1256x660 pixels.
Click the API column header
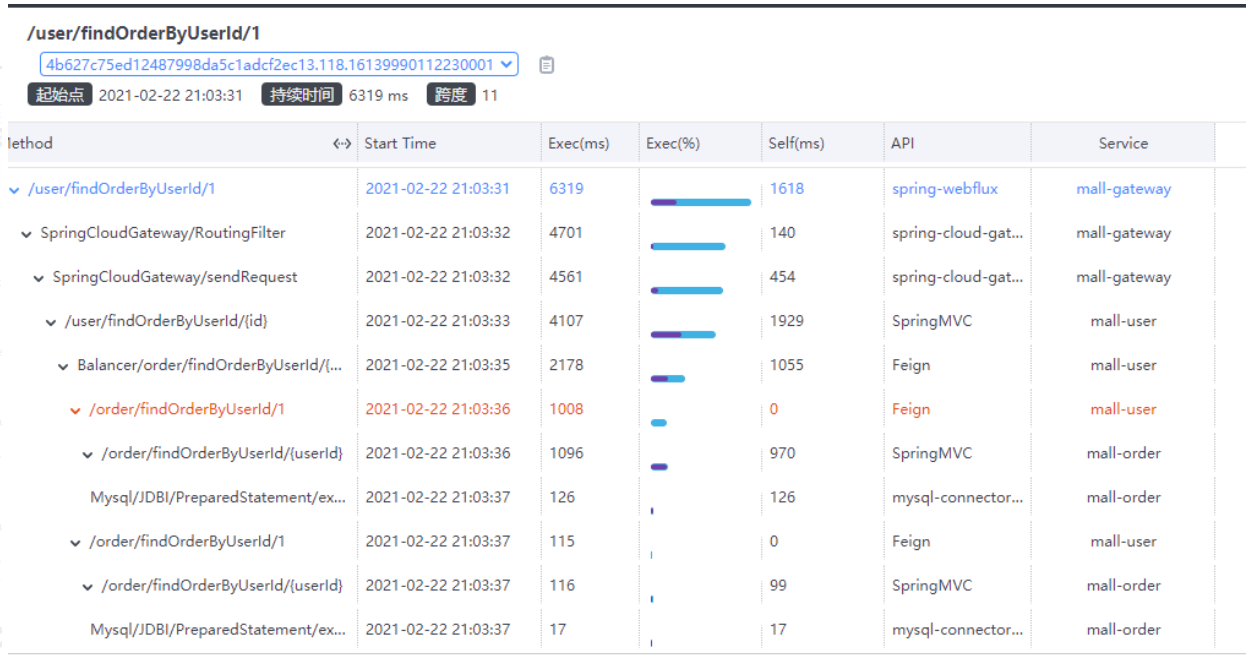[x=902, y=143]
